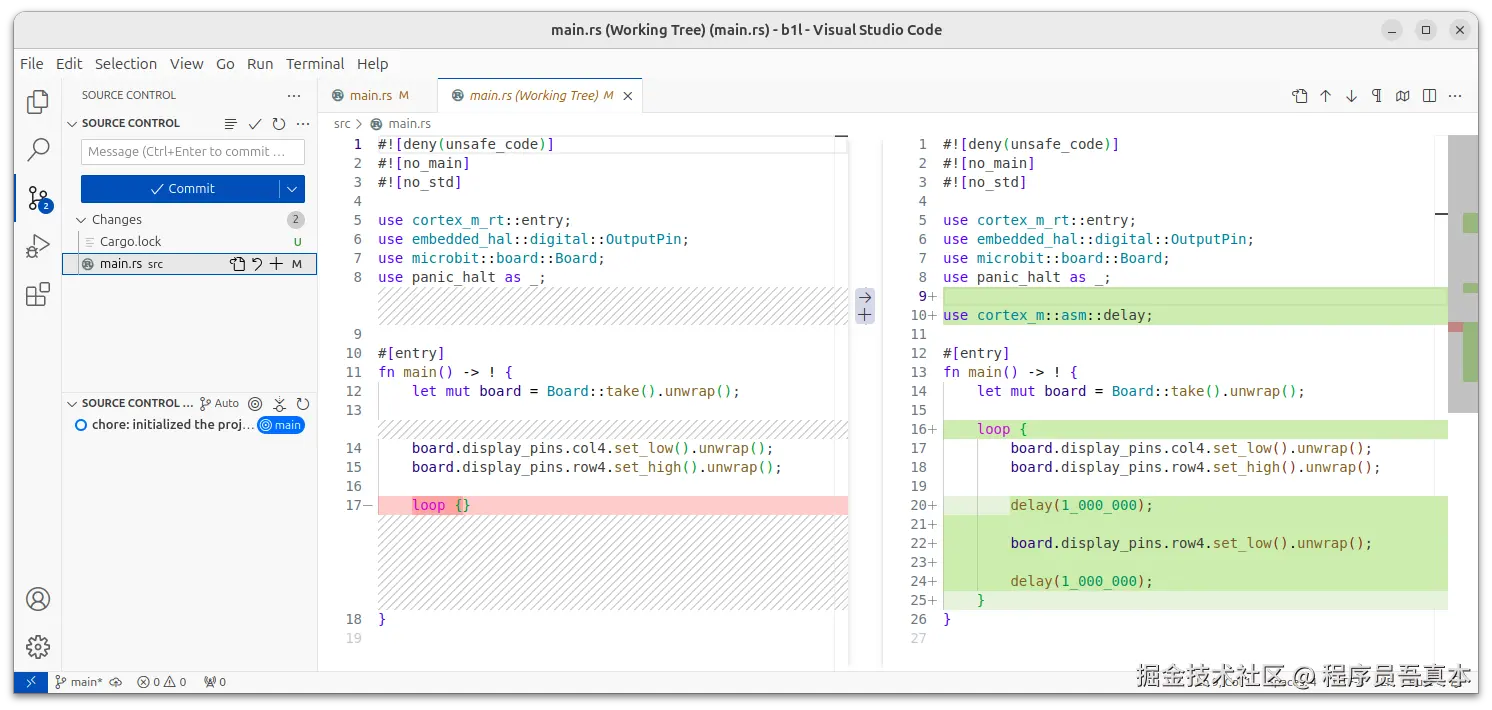Open the Manage gear icon
The image size is (1492, 710).
(x=38, y=647)
